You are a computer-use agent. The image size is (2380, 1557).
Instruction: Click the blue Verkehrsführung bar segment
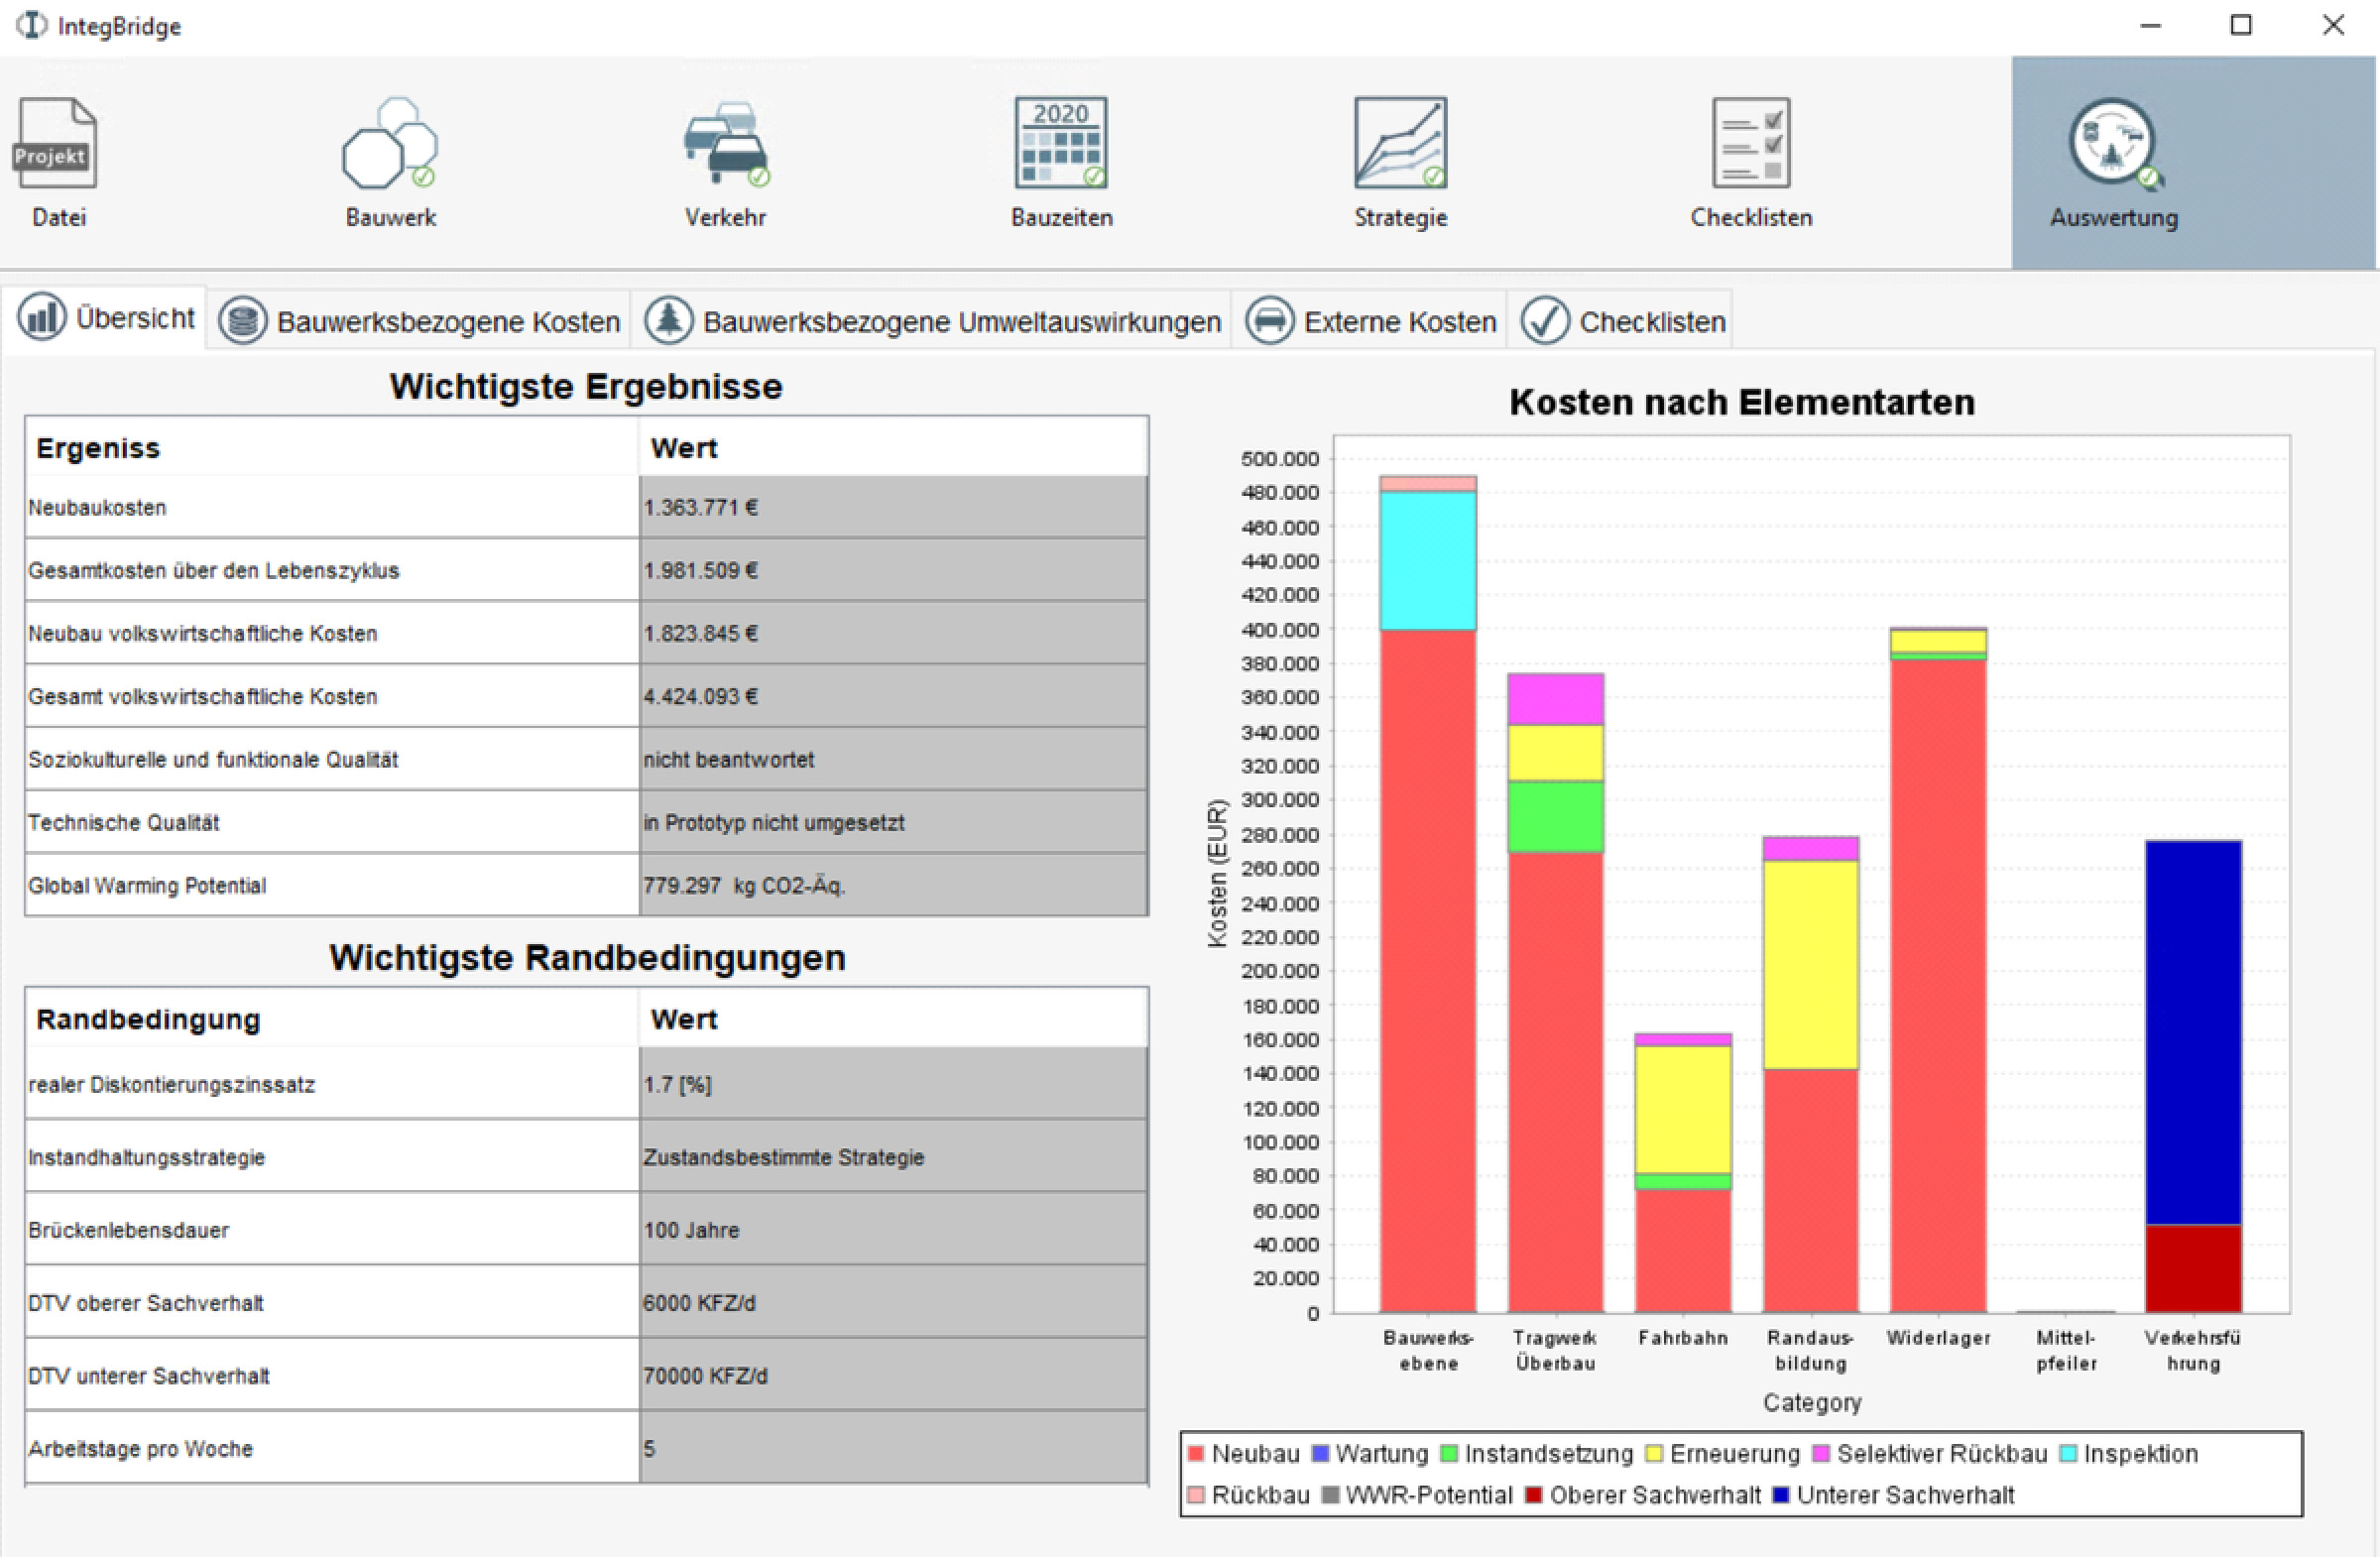point(2192,1030)
